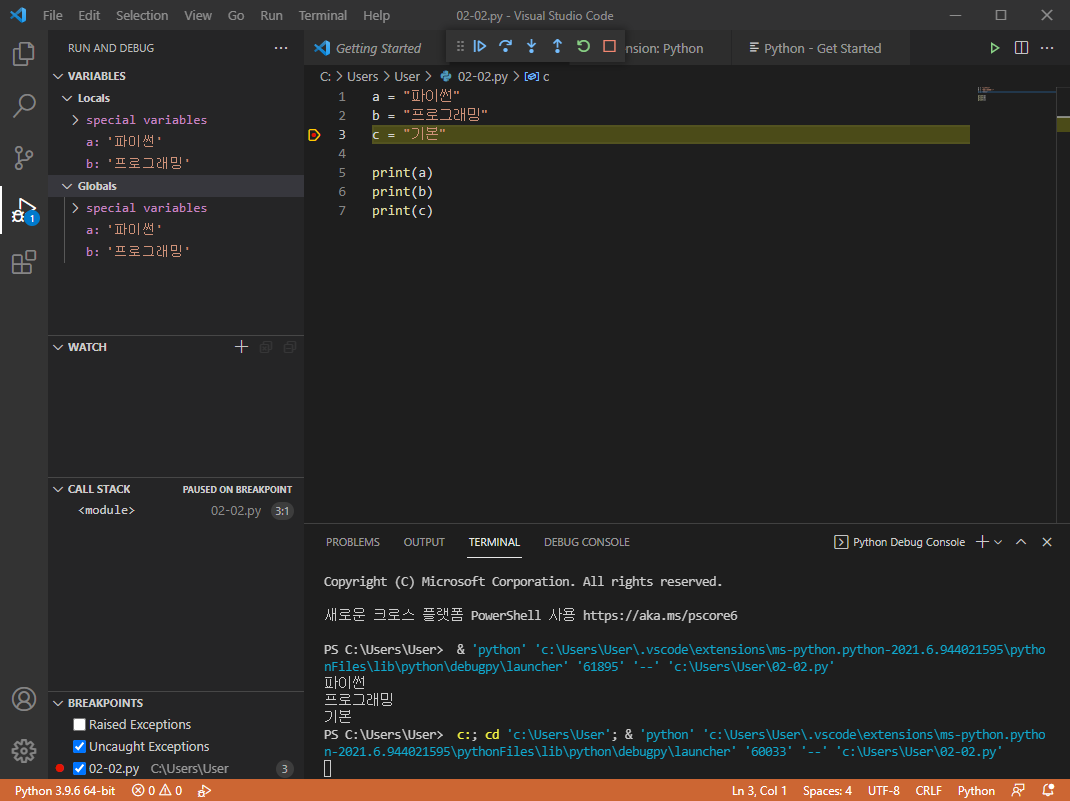Open the Extensions view

(24, 262)
